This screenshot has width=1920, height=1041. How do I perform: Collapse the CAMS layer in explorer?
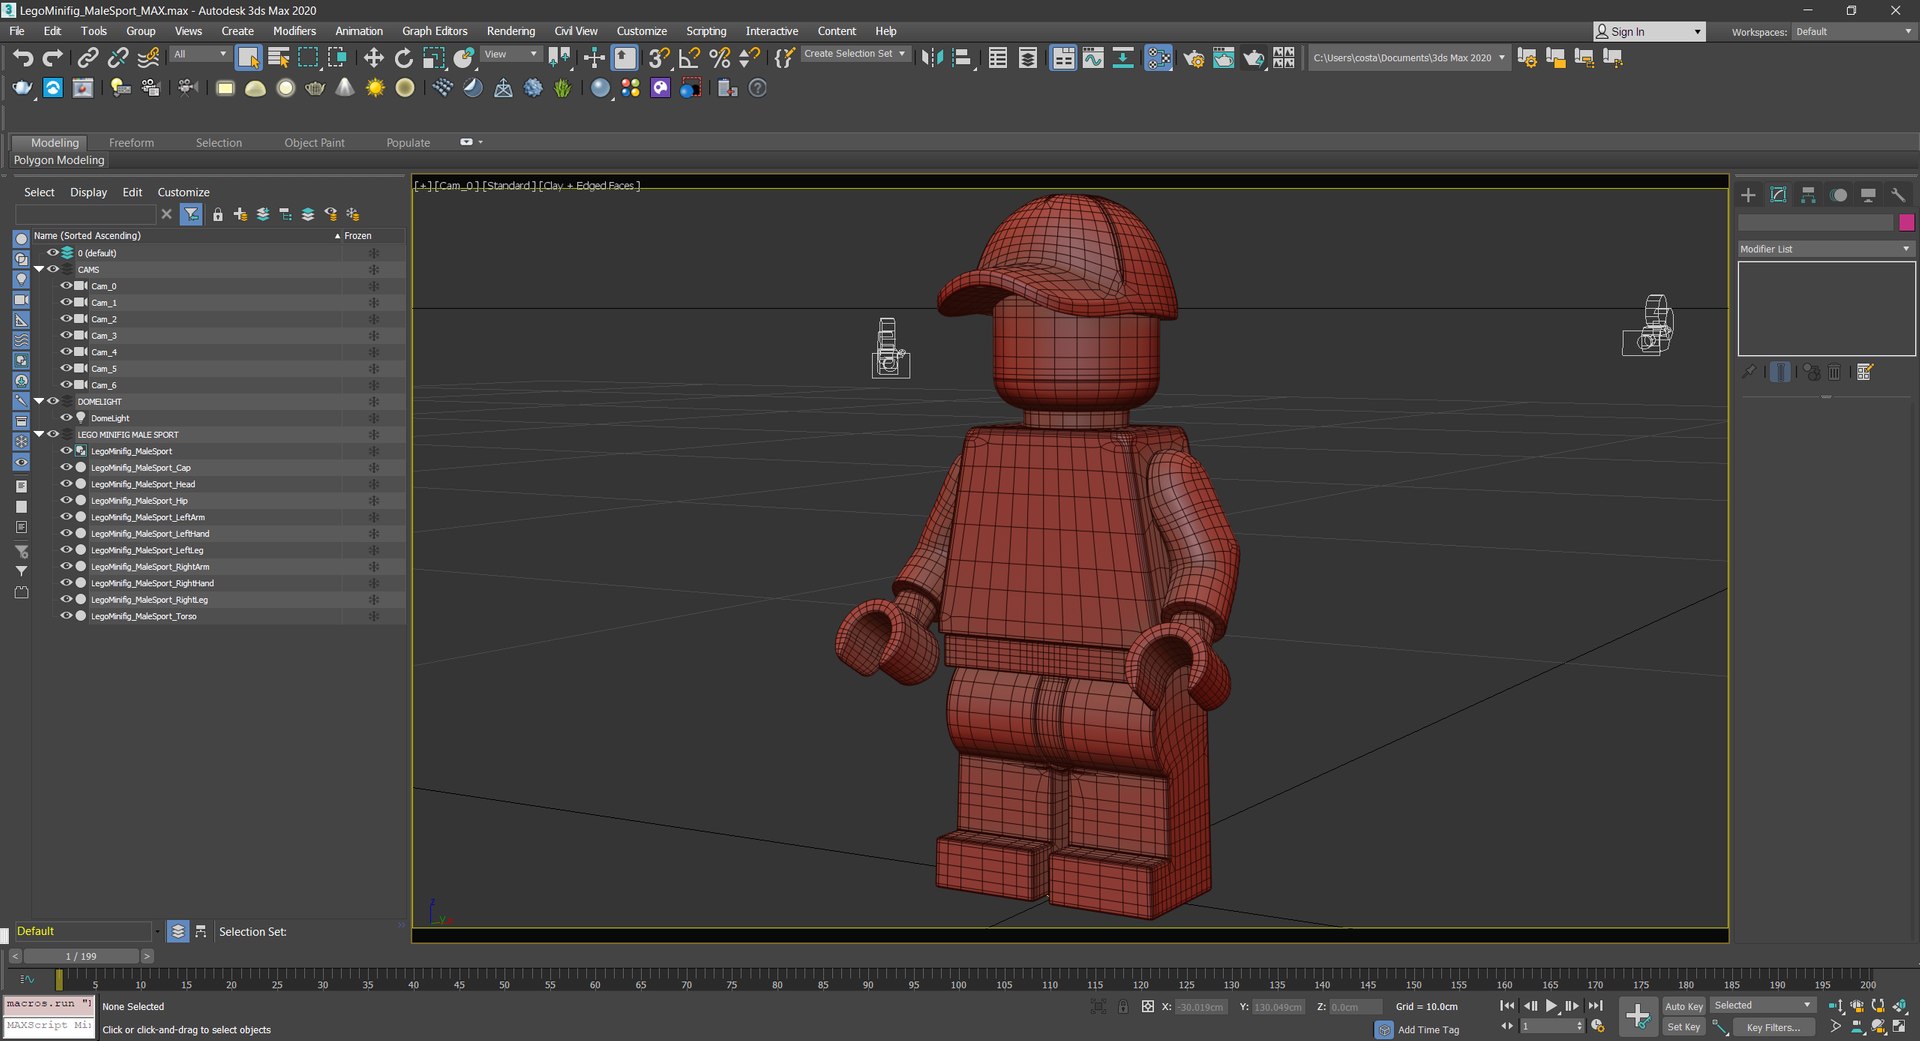coord(39,269)
